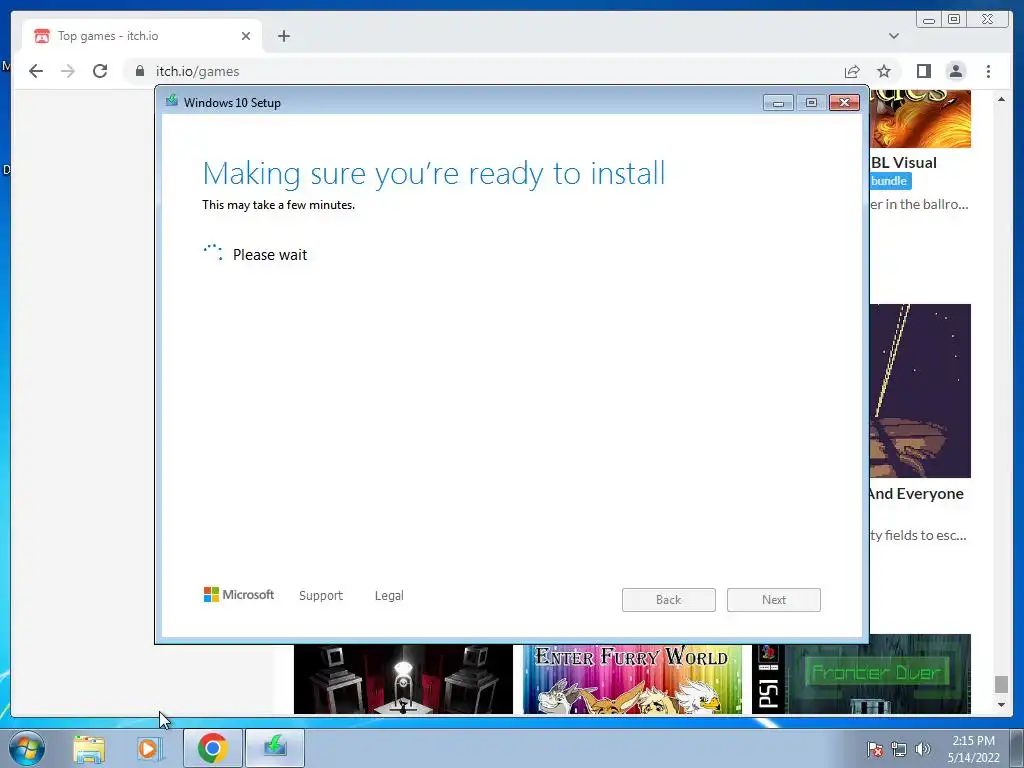
Task: Open File Explorer from taskbar
Action: coord(89,748)
